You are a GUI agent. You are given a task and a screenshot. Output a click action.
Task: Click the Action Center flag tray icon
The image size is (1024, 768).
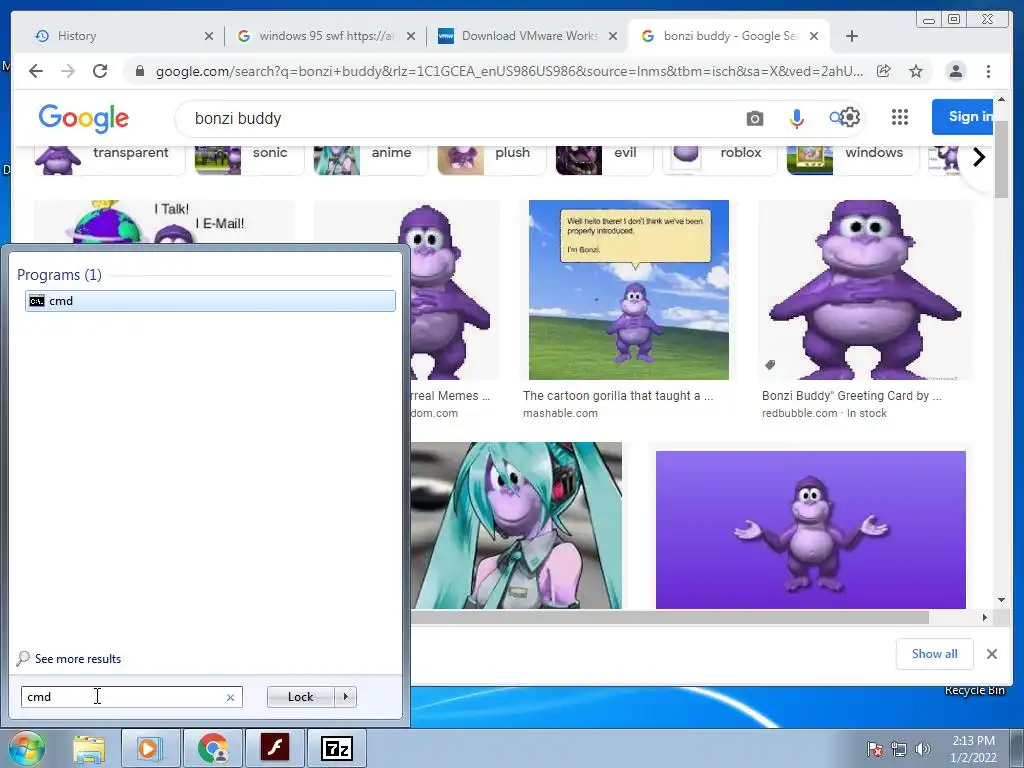pos(875,749)
